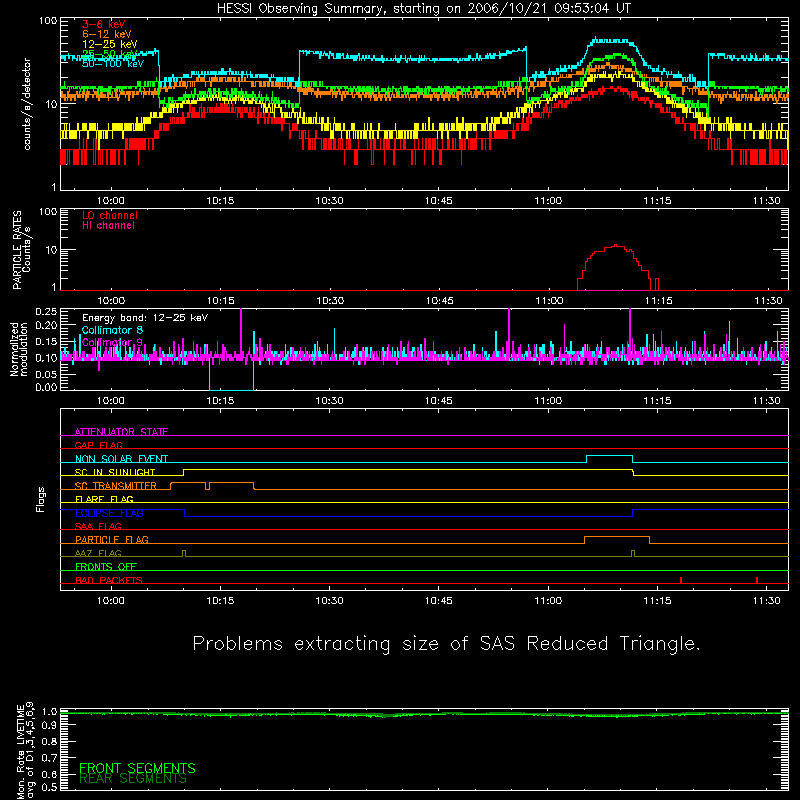Select the Collimator 9 legend label
This screenshot has height=800, width=800.
112,342
